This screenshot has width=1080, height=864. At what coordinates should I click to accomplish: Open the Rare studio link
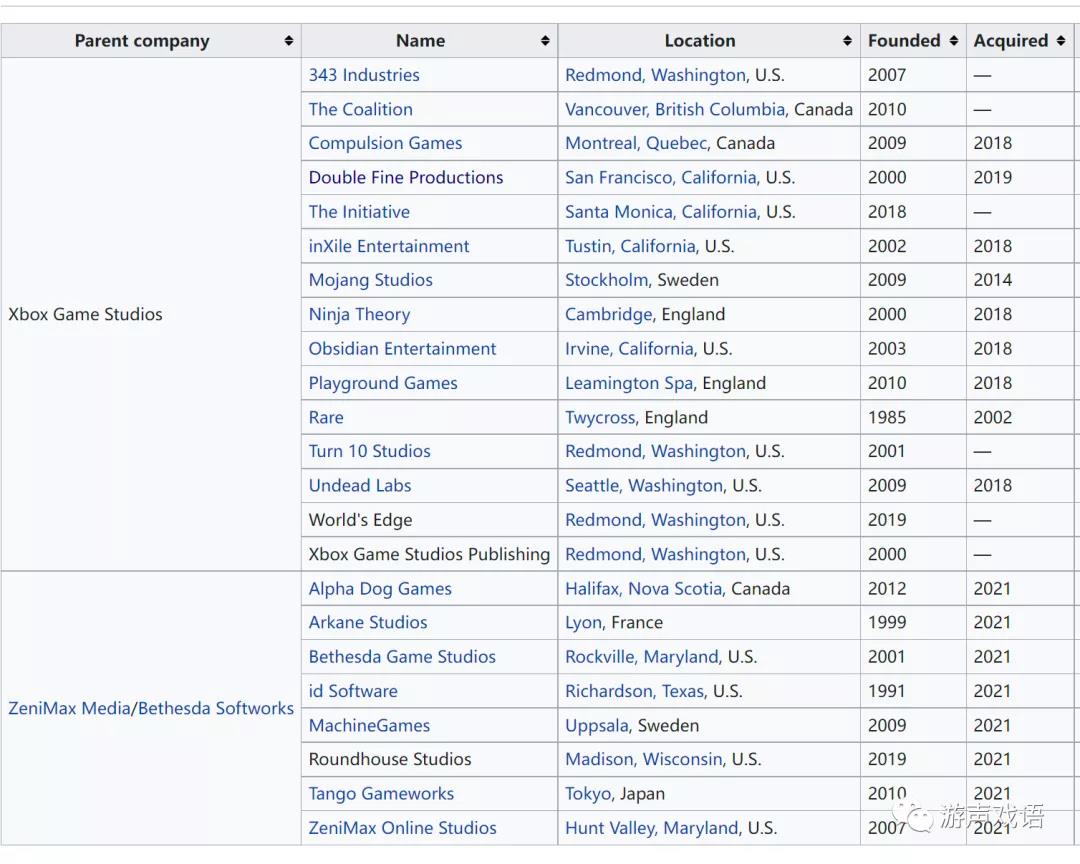[326, 418]
